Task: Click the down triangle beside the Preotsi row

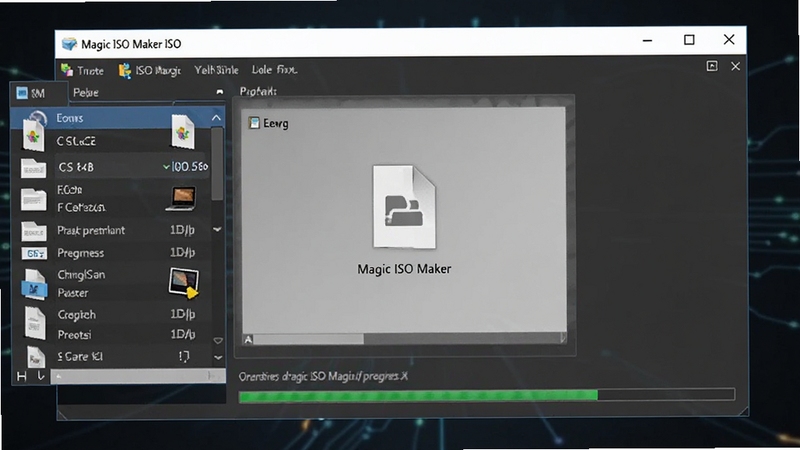Action: [x=218, y=340]
